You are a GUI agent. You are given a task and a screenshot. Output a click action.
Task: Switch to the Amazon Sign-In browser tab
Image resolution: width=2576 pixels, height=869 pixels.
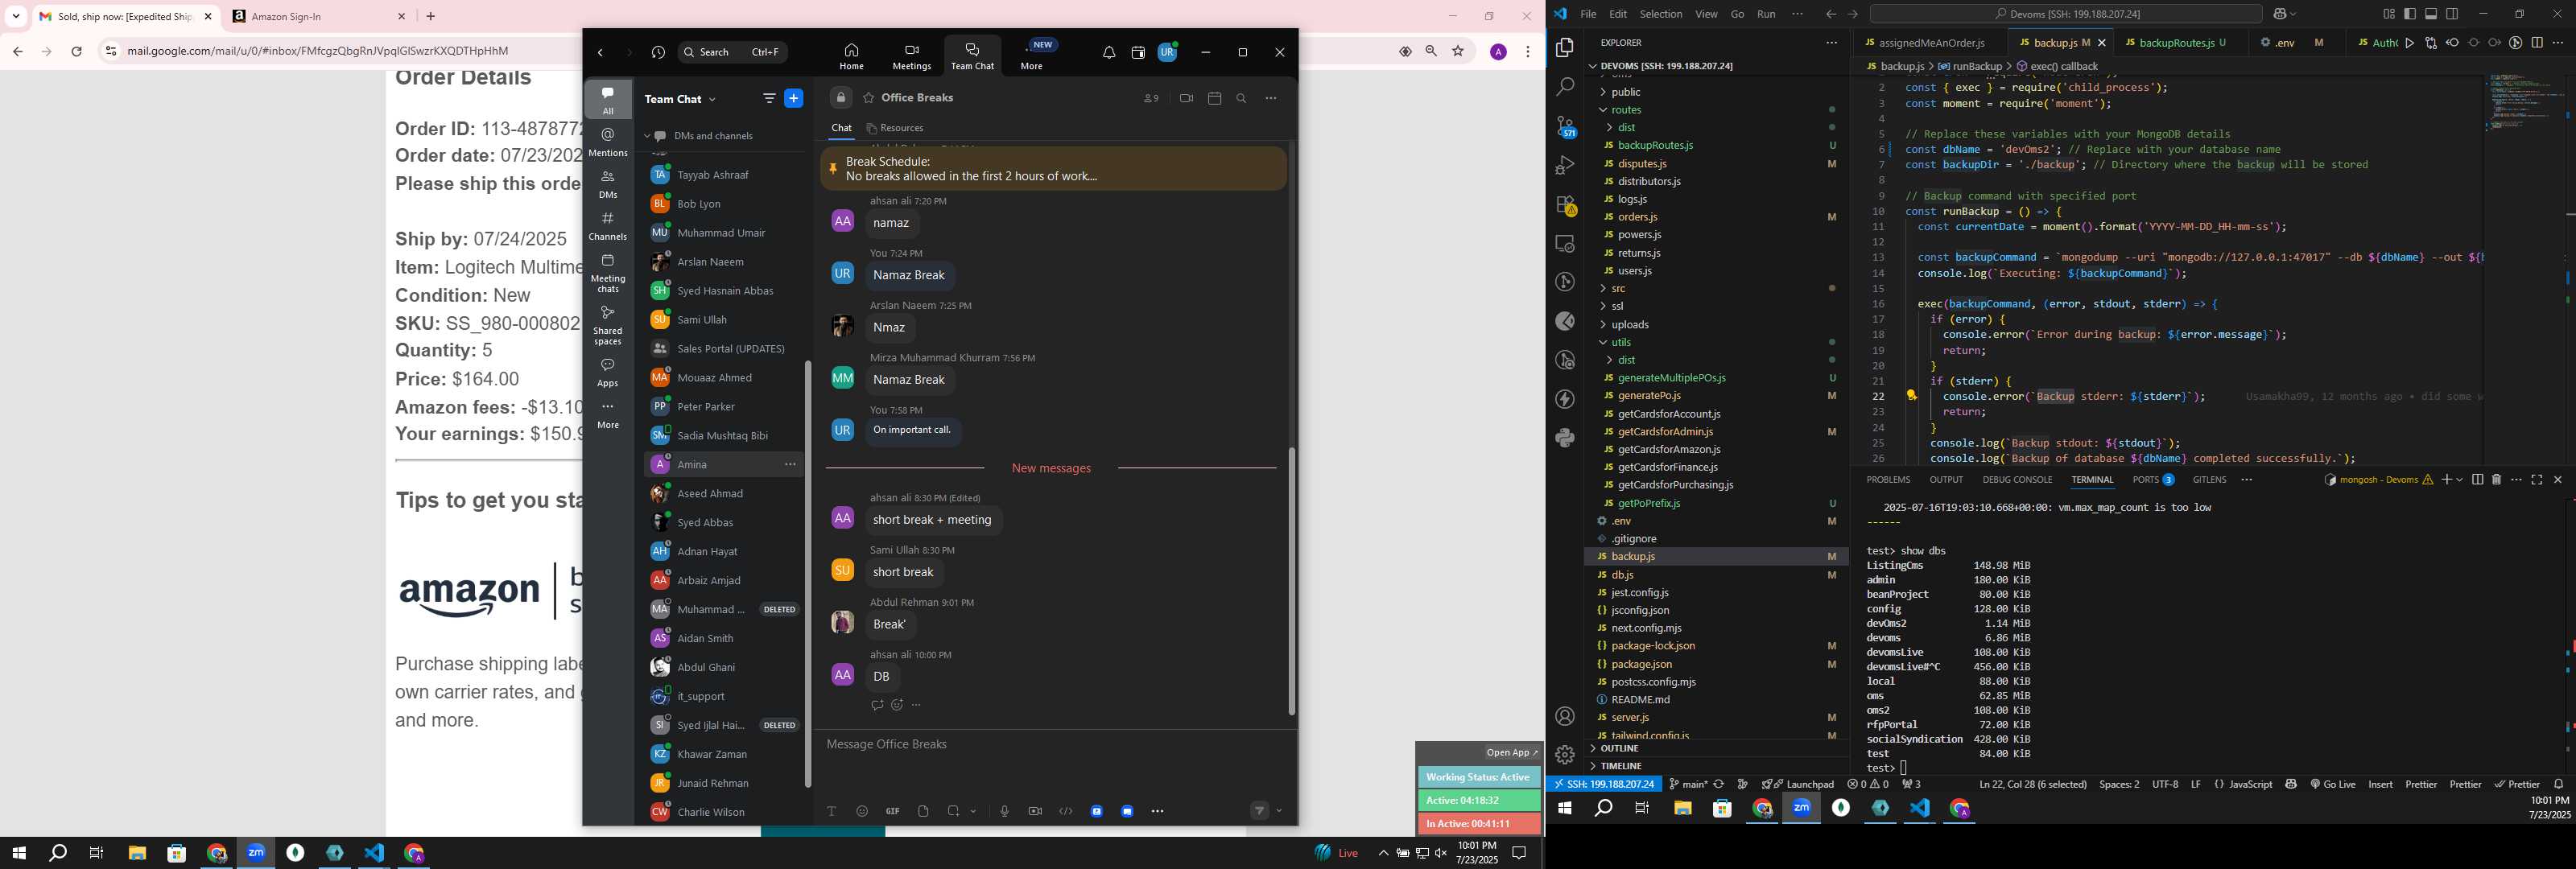316,16
